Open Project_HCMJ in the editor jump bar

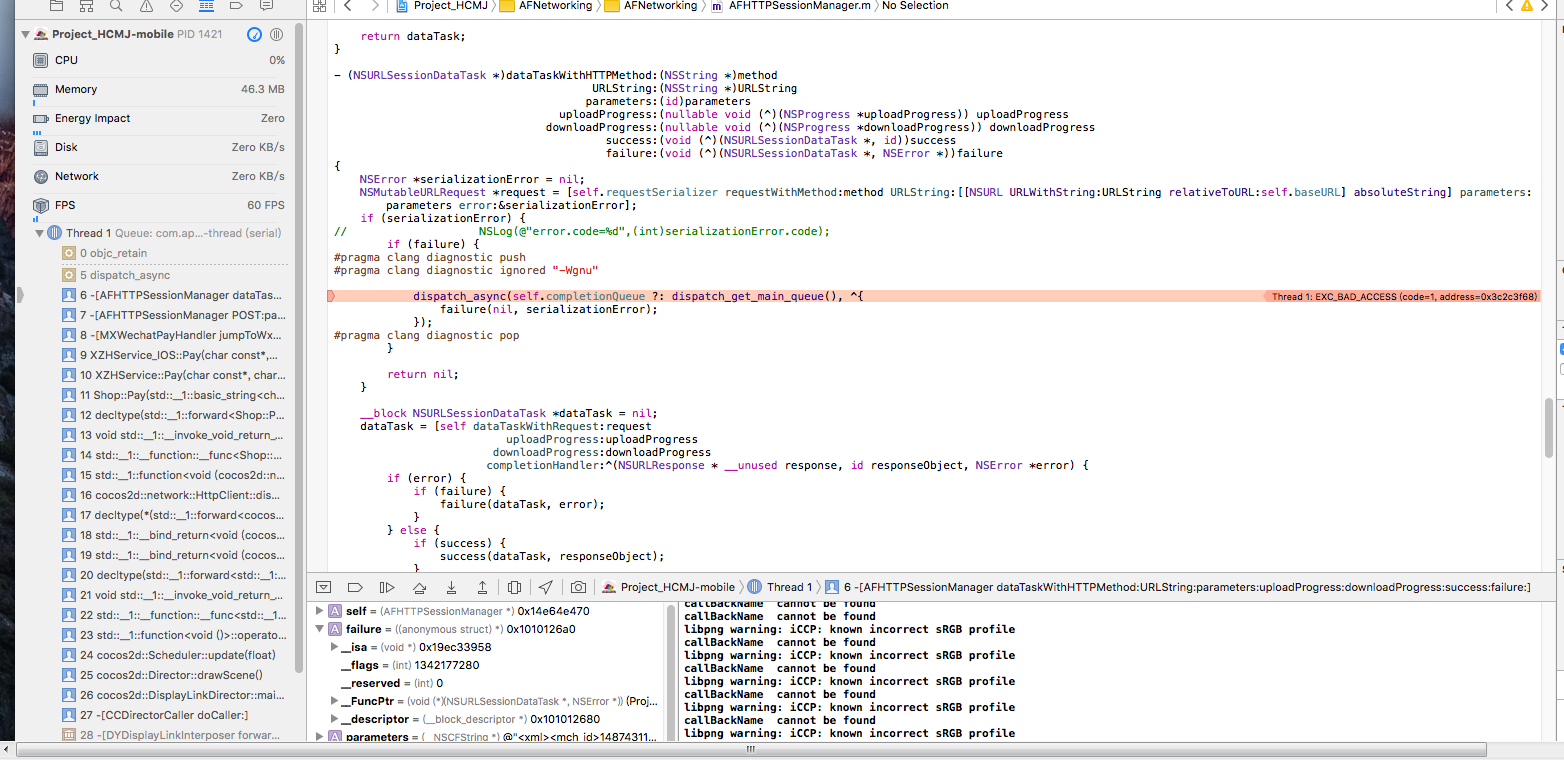(x=441, y=5)
